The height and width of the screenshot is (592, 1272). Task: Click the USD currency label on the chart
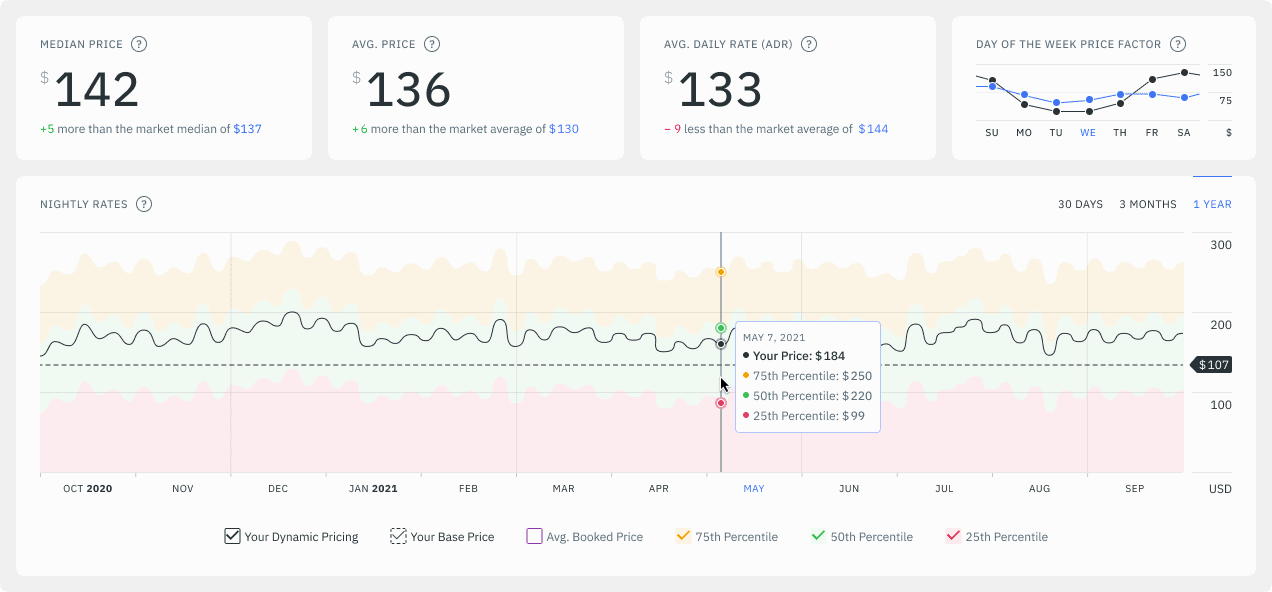[x=1220, y=489]
